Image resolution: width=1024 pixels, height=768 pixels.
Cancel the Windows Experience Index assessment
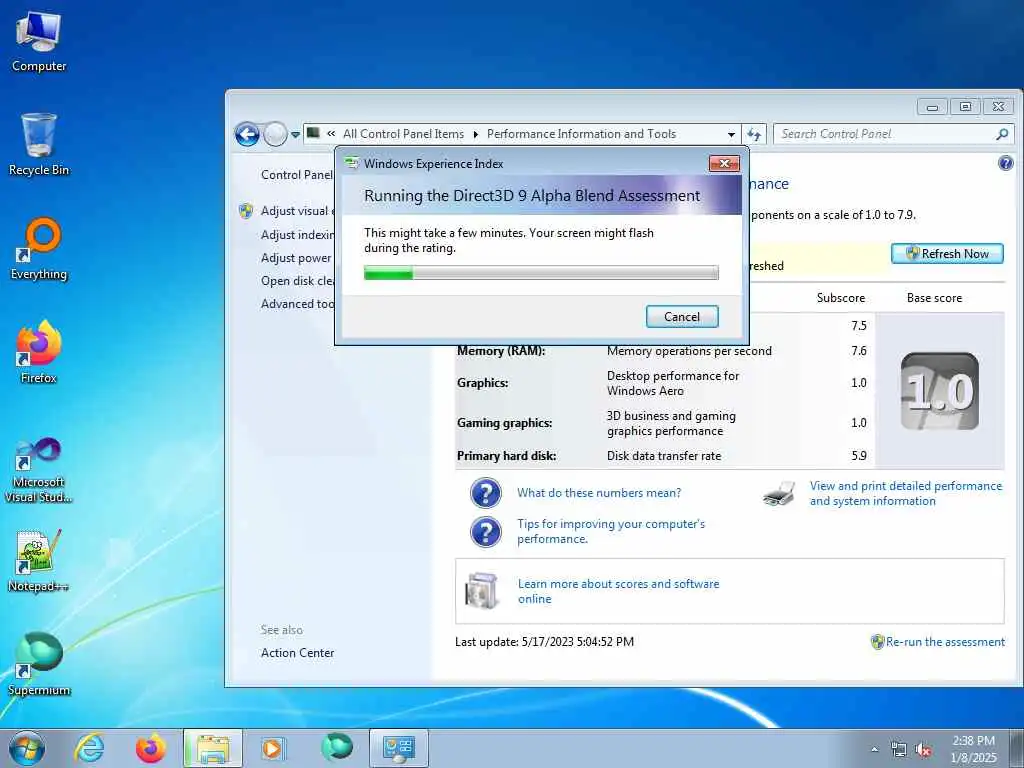tap(682, 317)
